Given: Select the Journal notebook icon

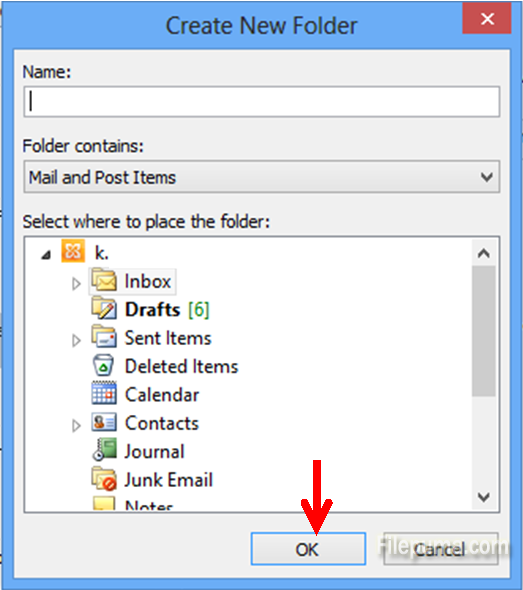Looking at the screenshot, I should [104, 450].
